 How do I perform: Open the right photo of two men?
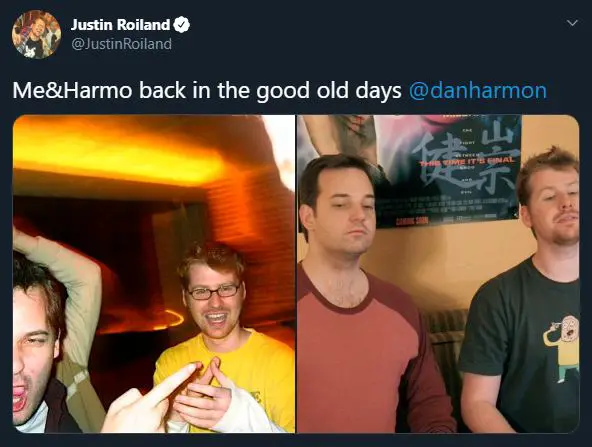[x=438, y=274]
